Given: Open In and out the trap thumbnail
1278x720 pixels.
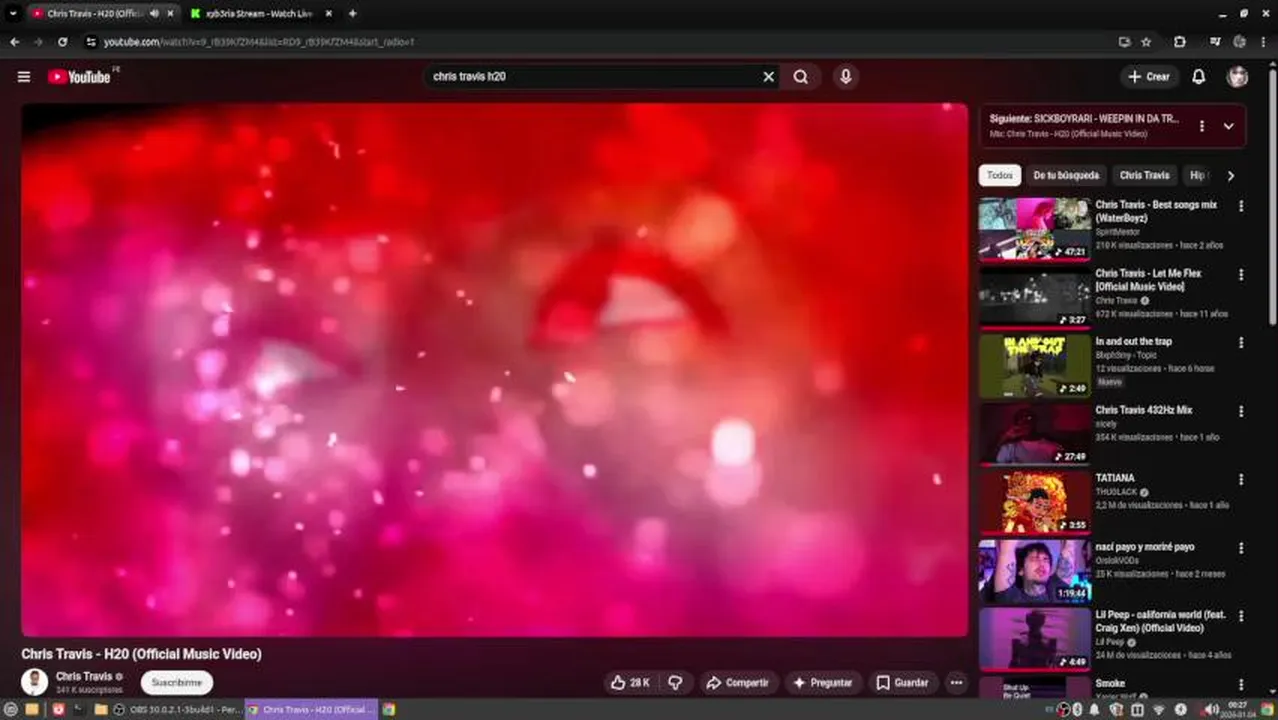Looking at the screenshot, I should click(x=1034, y=365).
